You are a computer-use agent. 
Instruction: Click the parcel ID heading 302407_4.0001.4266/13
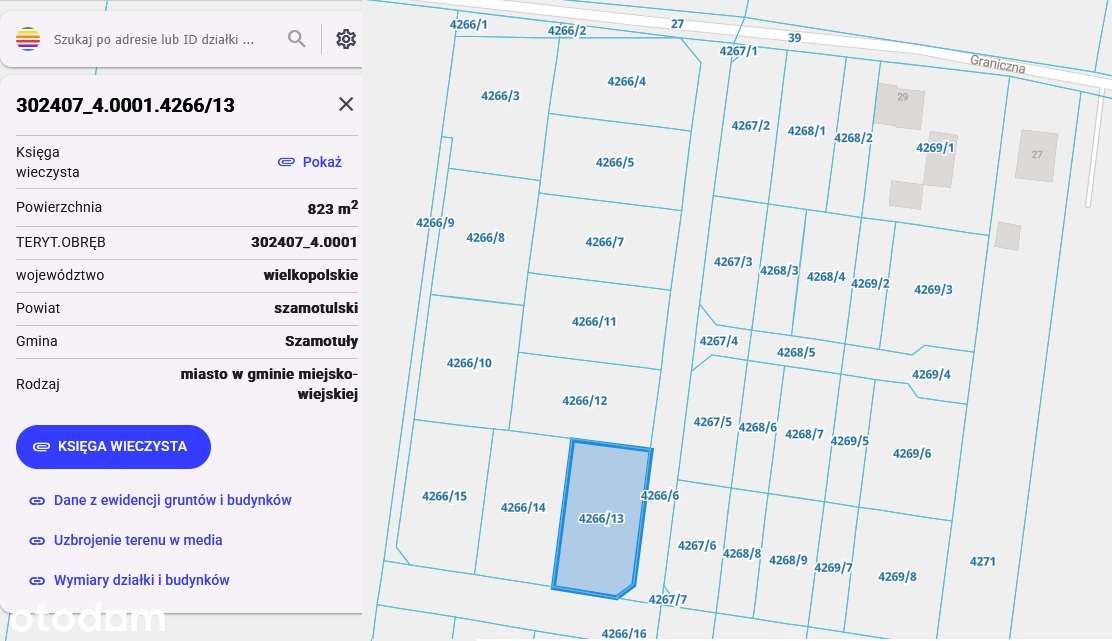pyautogui.click(x=126, y=106)
